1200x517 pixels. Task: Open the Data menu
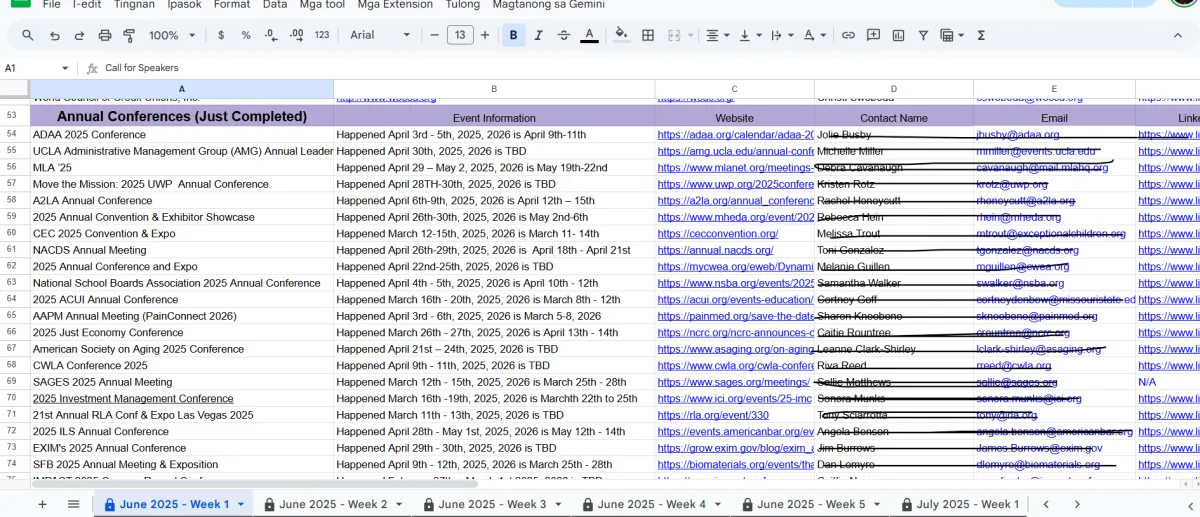[x=275, y=5]
